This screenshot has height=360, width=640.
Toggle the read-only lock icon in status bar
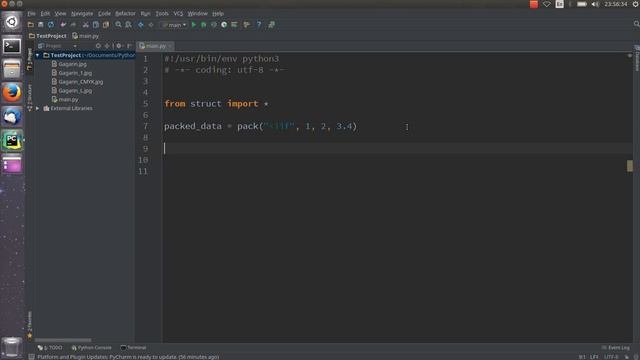click(627, 357)
